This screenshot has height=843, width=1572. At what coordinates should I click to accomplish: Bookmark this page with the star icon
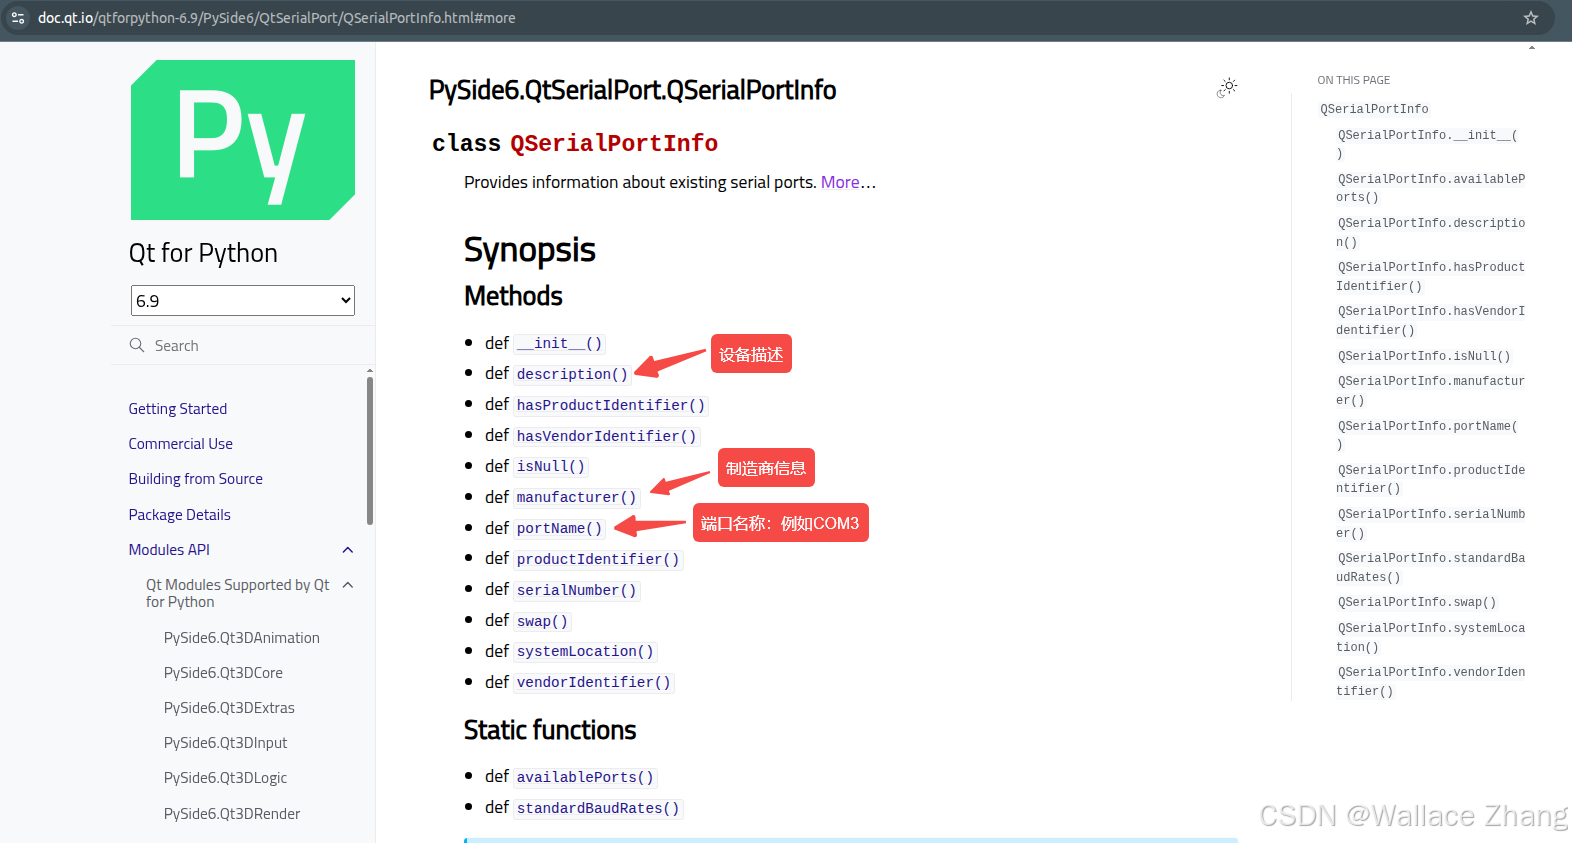(1530, 18)
